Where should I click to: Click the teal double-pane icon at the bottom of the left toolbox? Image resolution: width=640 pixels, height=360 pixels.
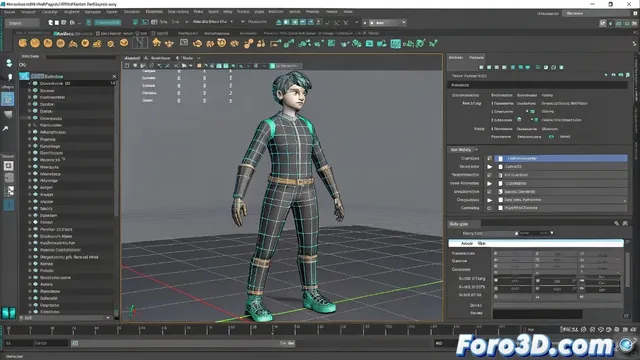coord(9,313)
